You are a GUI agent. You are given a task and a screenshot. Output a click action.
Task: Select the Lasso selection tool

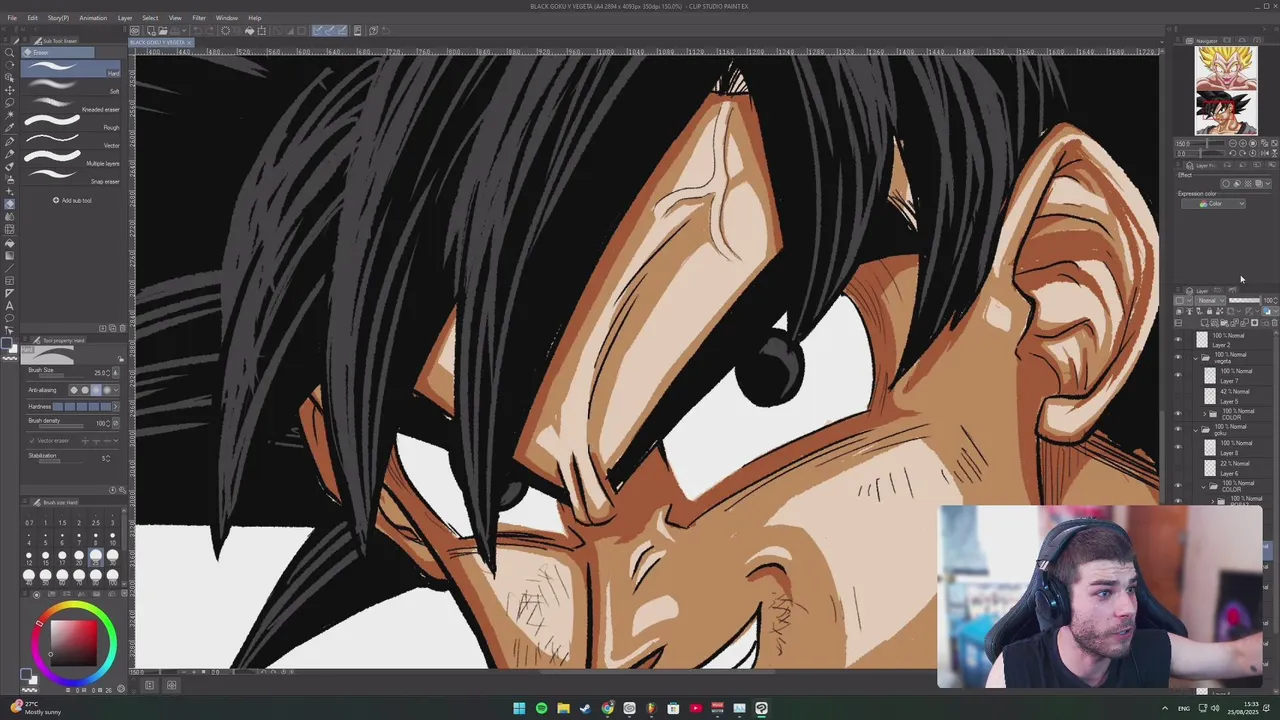(x=9, y=103)
